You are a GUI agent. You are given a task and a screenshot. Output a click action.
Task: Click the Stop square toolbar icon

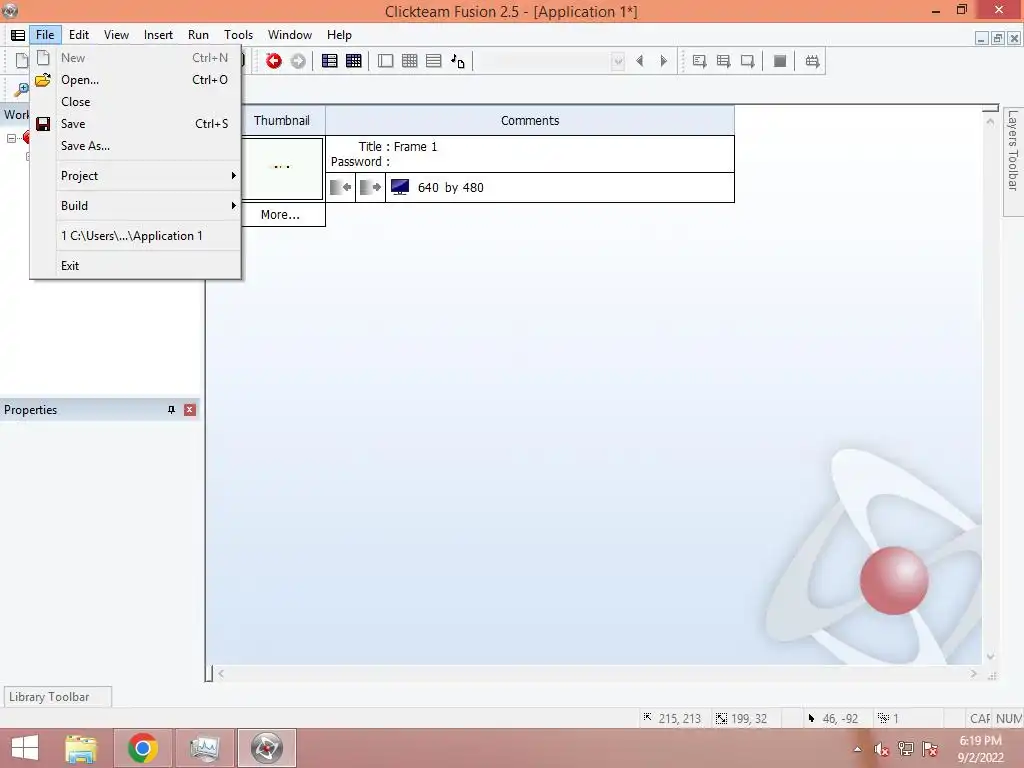pyautogui.click(x=780, y=61)
